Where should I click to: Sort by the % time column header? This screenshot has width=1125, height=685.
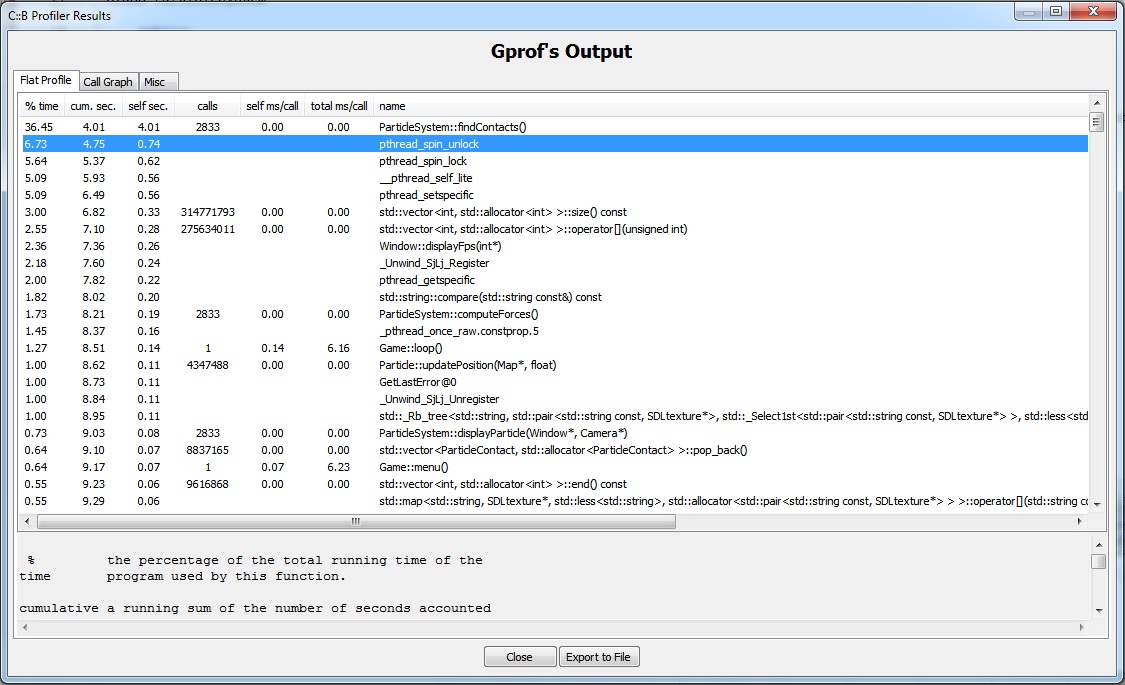(x=42, y=106)
